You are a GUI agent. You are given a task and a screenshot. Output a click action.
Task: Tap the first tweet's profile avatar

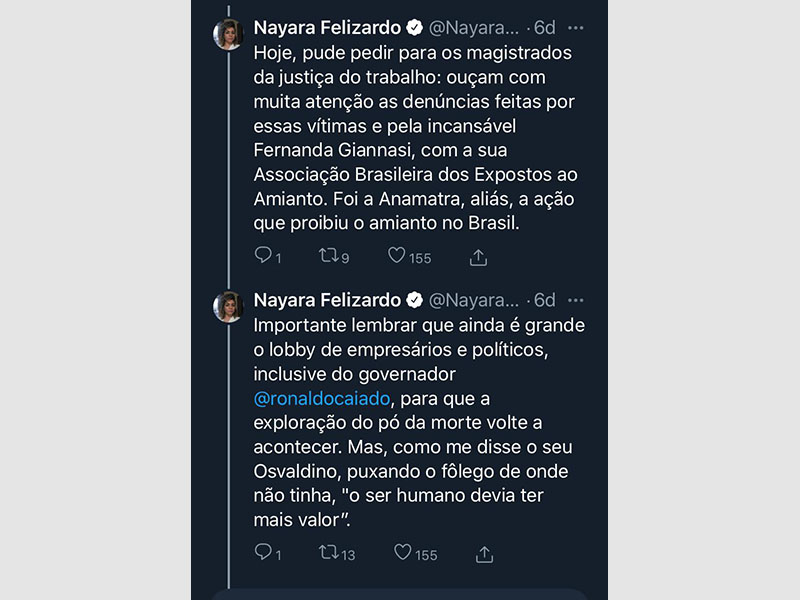click(229, 34)
